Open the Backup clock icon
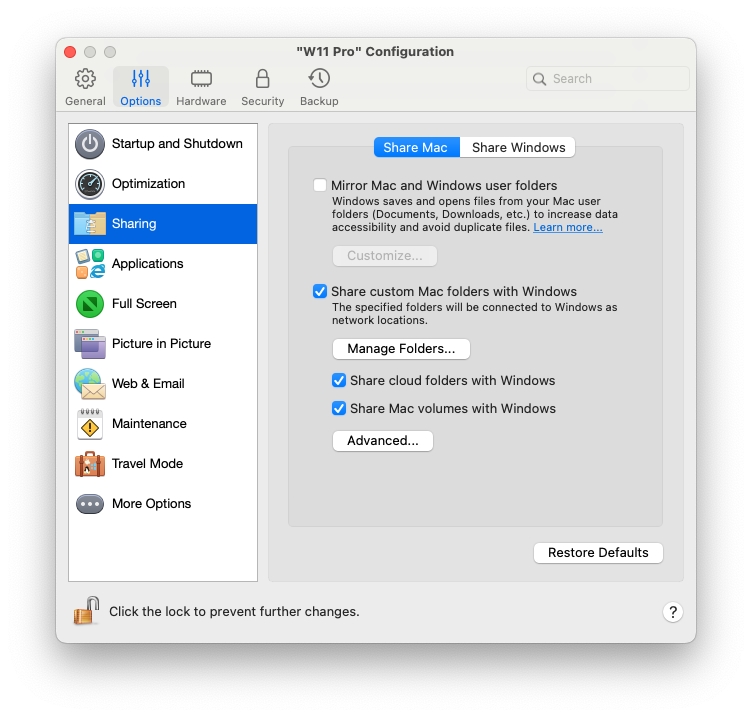The height and width of the screenshot is (717, 752). [319, 79]
